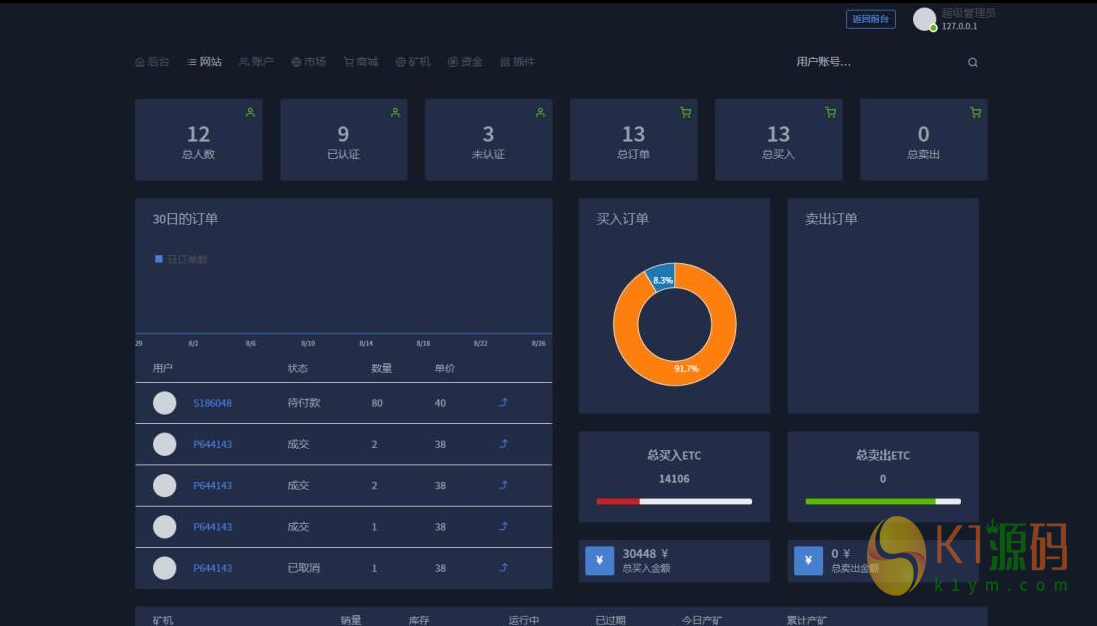Click the avatar in the 已取消 row

coord(164,568)
